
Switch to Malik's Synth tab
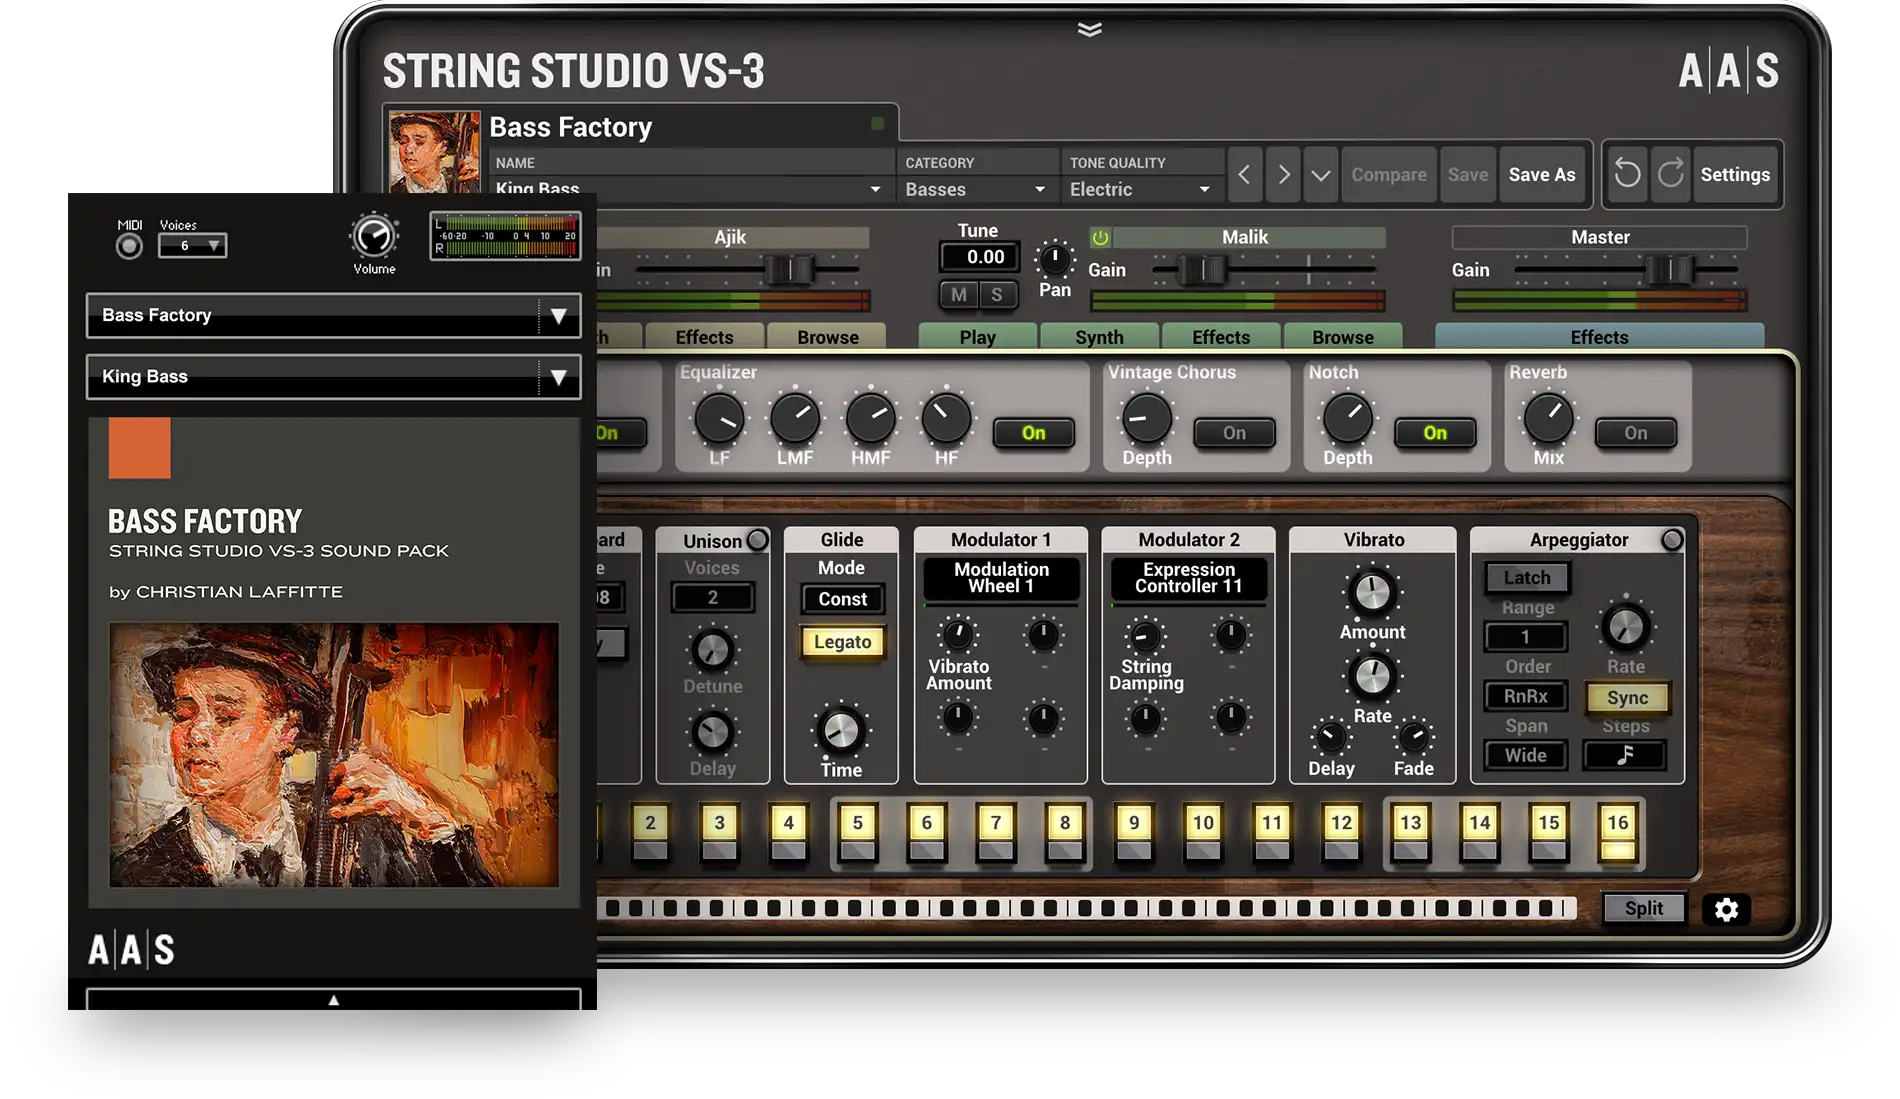click(1099, 337)
